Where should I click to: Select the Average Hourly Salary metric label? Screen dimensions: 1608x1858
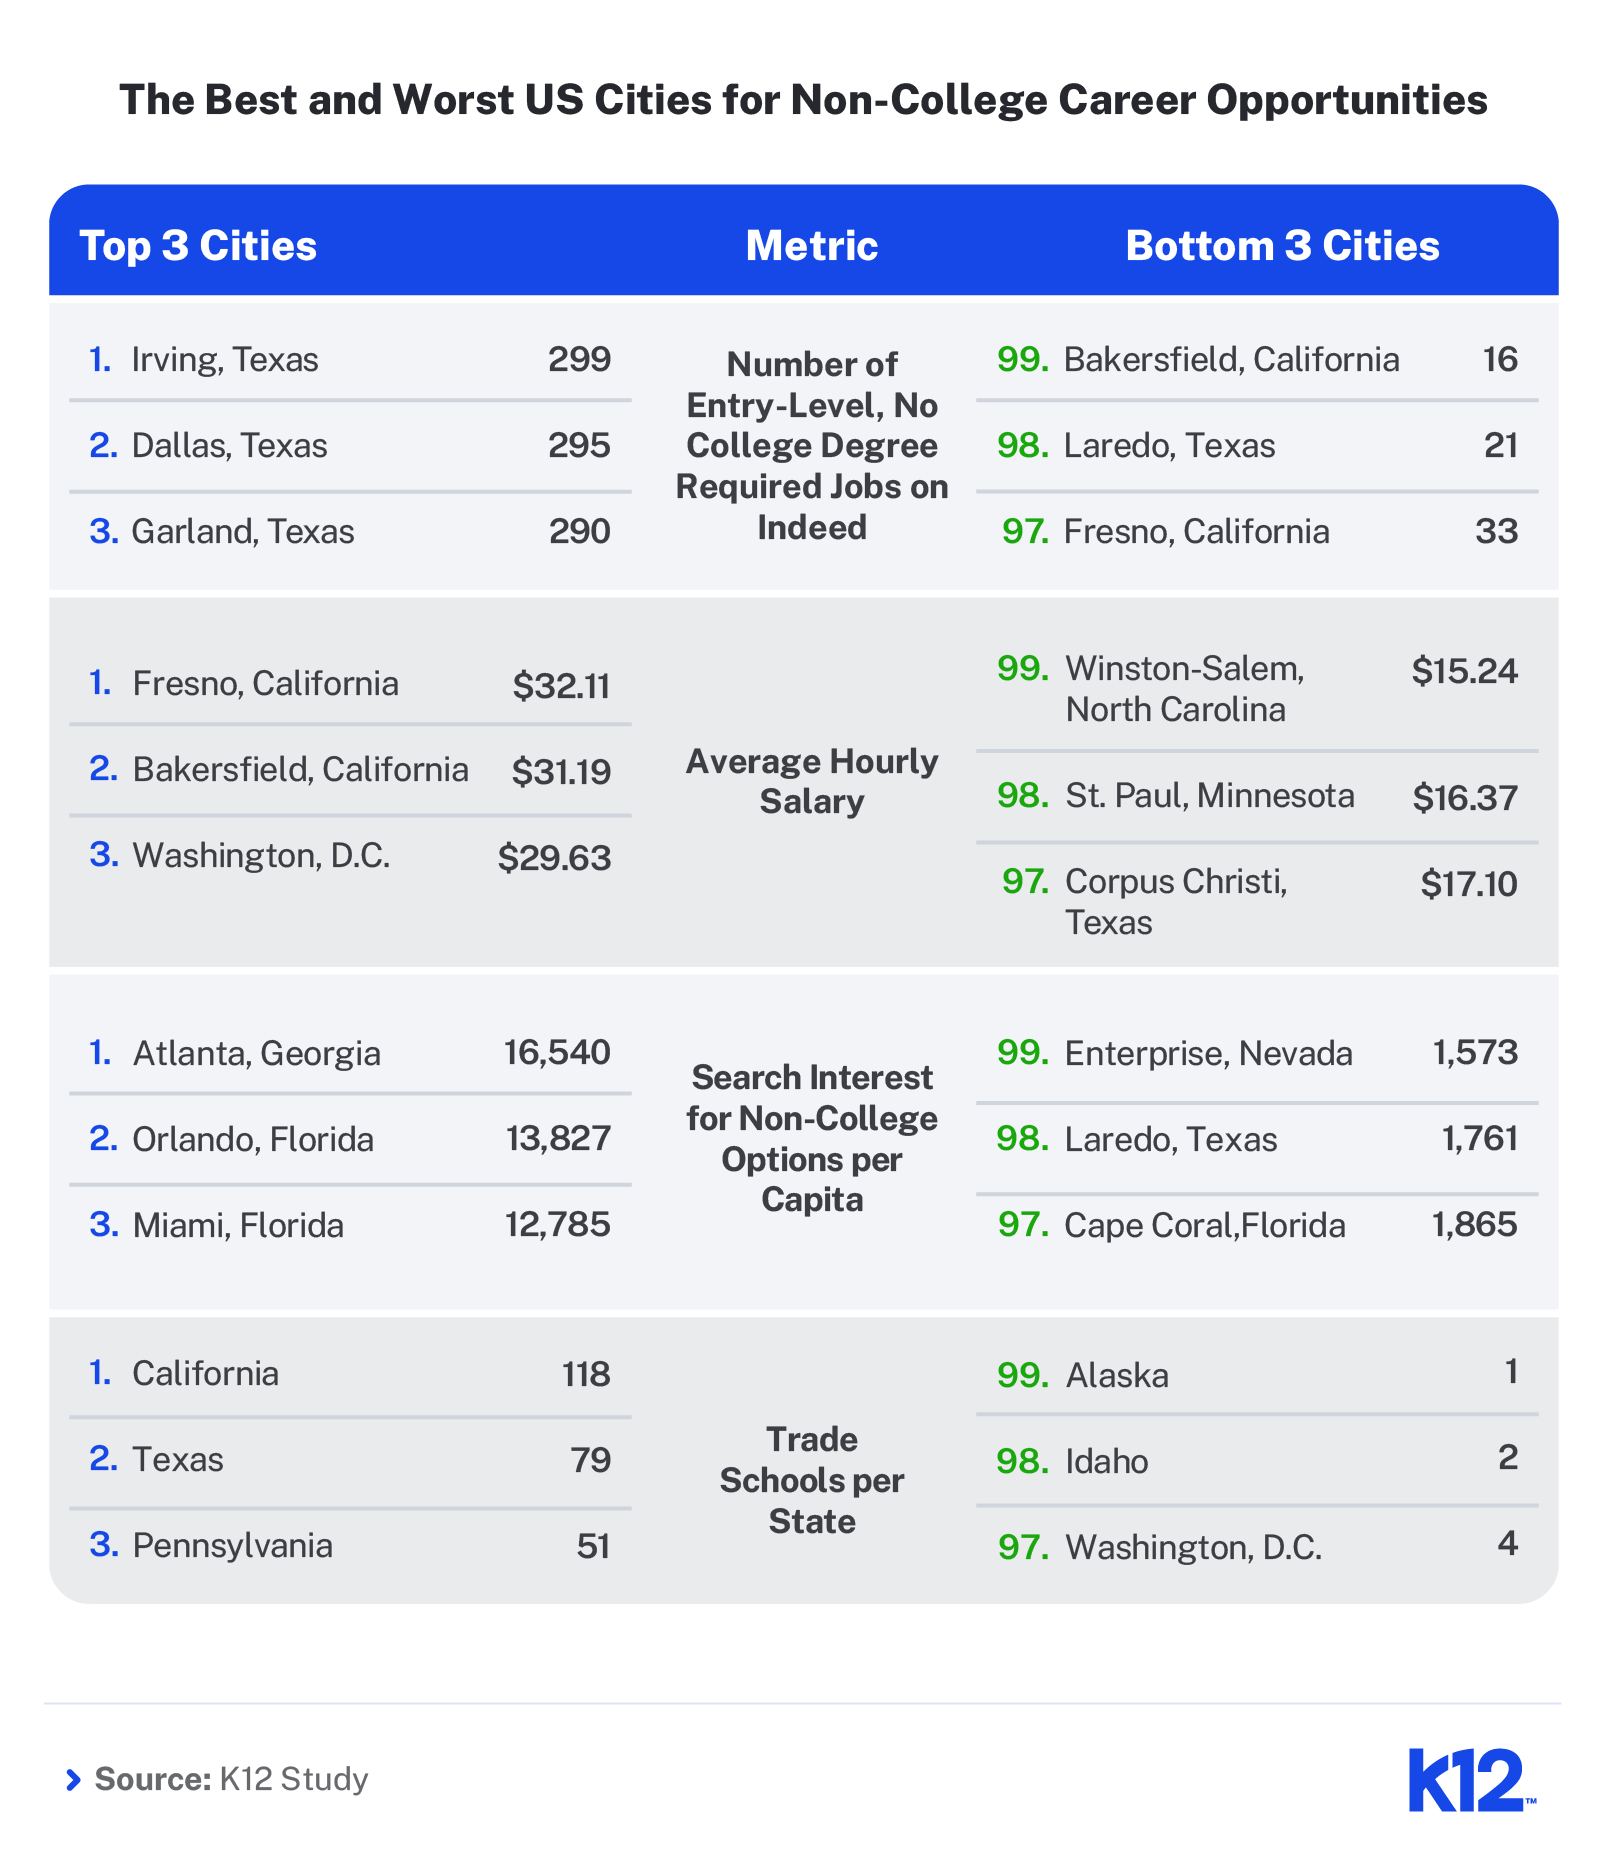[x=812, y=781]
